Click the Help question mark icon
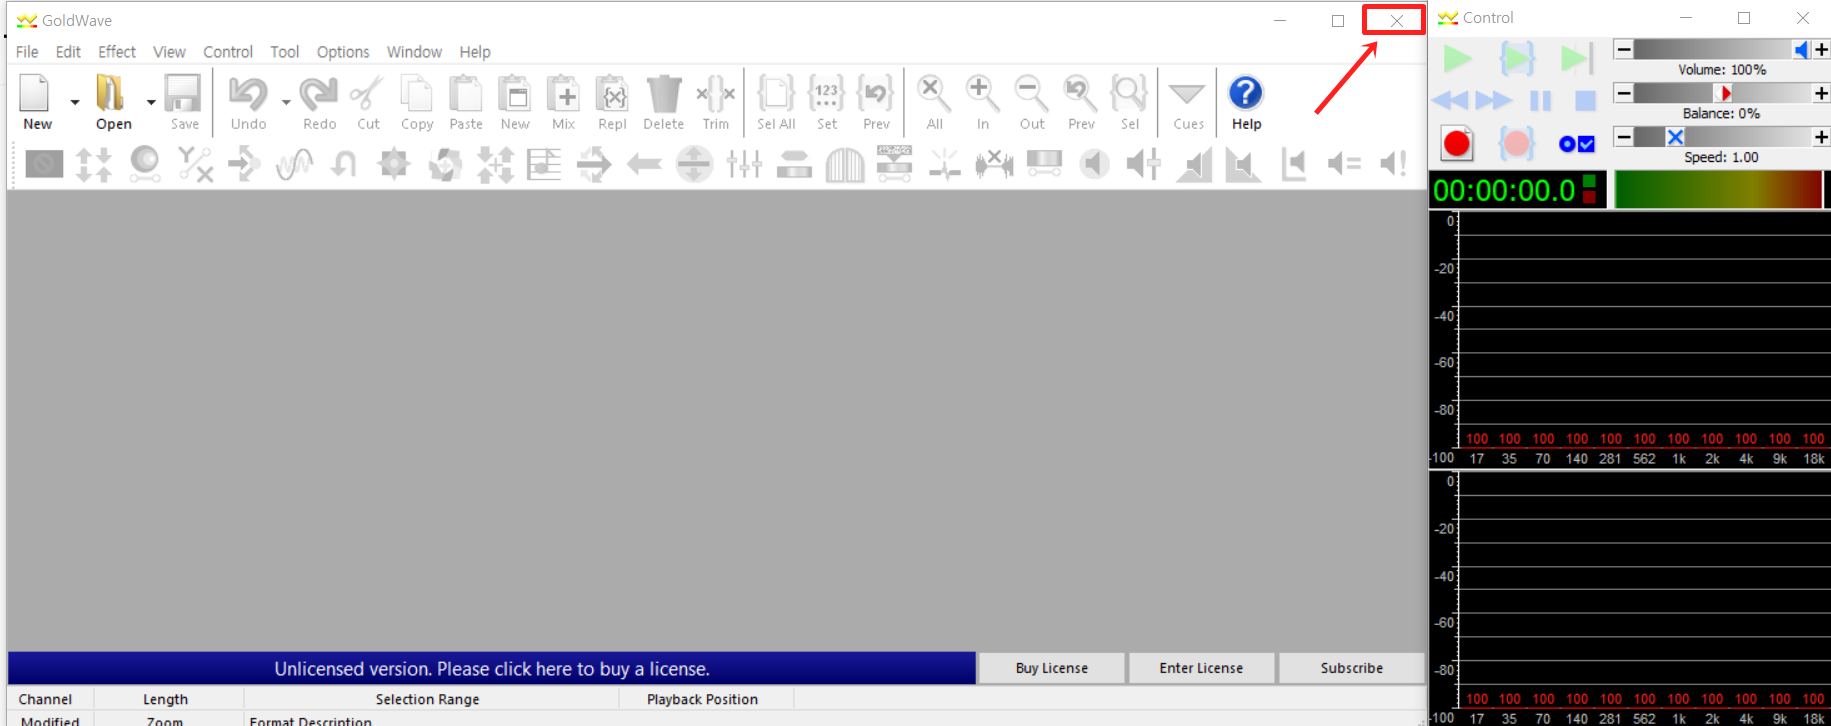Image resolution: width=1831 pixels, height=726 pixels. tap(1245, 93)
